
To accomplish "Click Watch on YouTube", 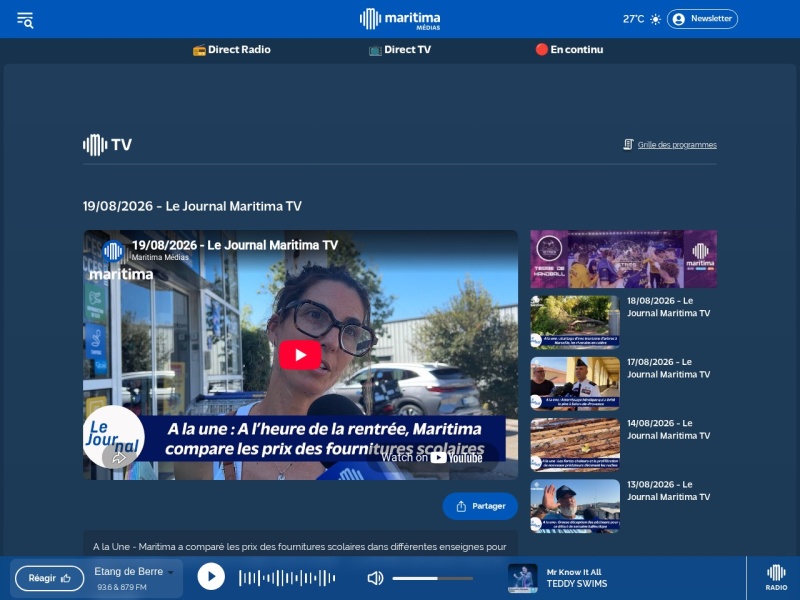I will click(x=432, y=457).
